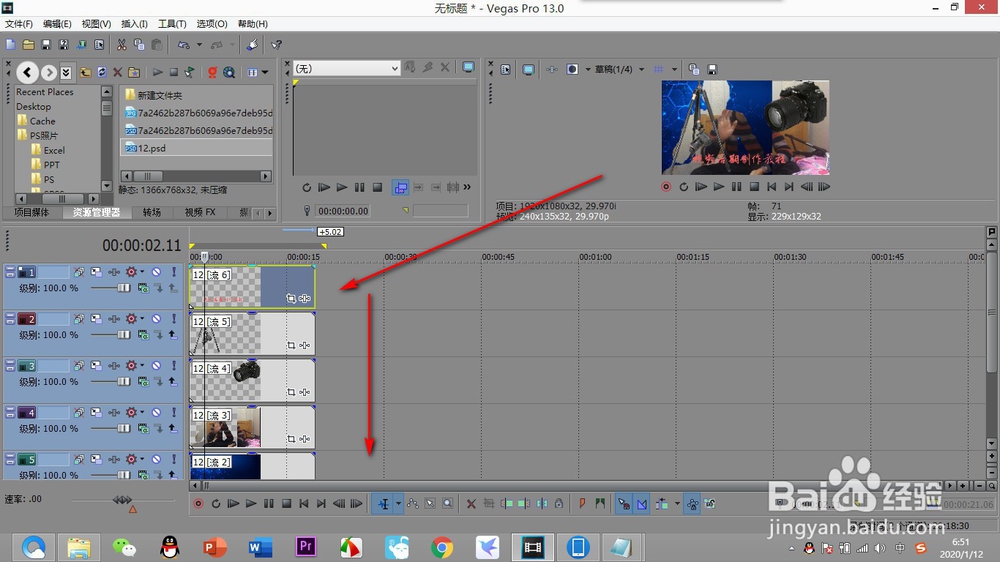Switch to the 视频 FX tab
Screen dimensions: 1000x562
[200, 212]
